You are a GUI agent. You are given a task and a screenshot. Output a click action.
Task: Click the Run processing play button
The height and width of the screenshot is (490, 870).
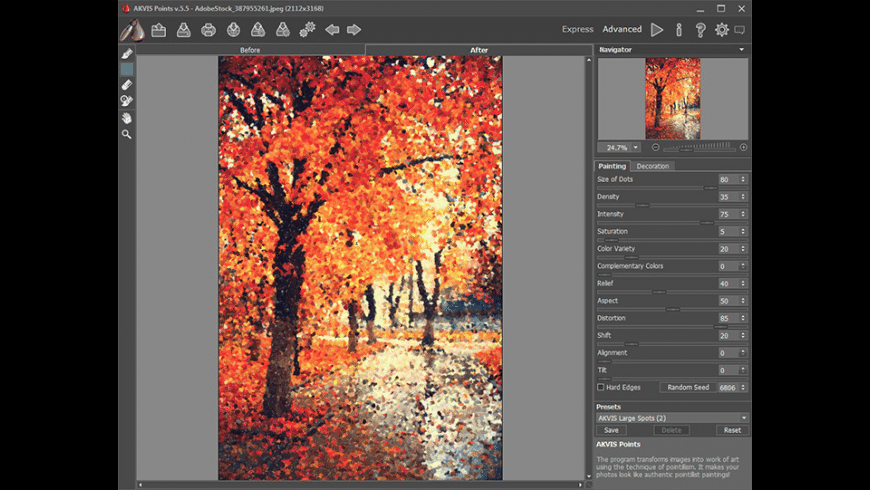pos(657,29)
